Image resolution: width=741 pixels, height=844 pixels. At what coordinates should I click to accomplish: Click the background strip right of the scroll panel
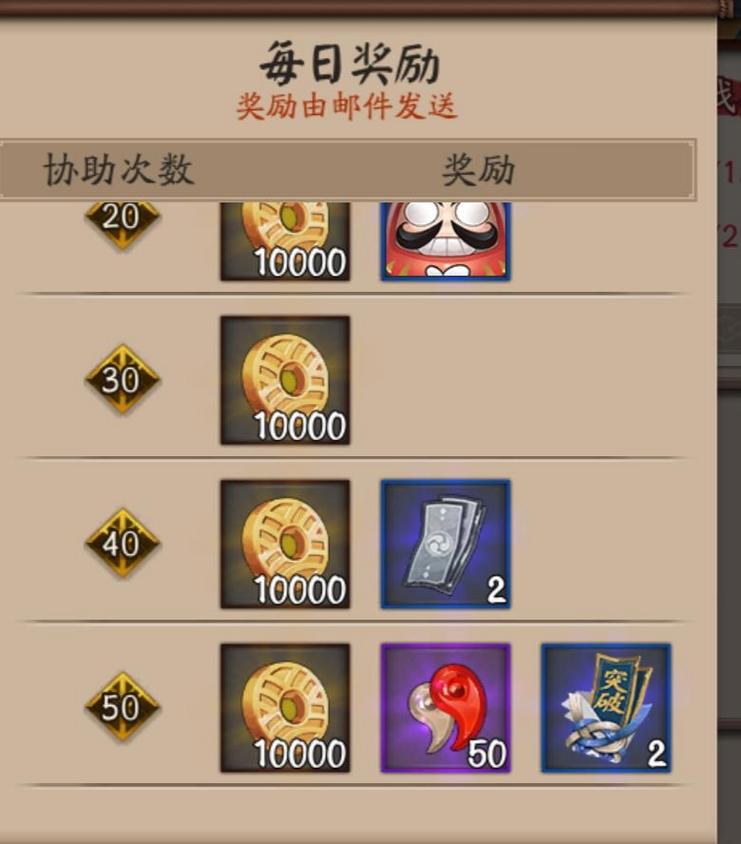[729, 538]
